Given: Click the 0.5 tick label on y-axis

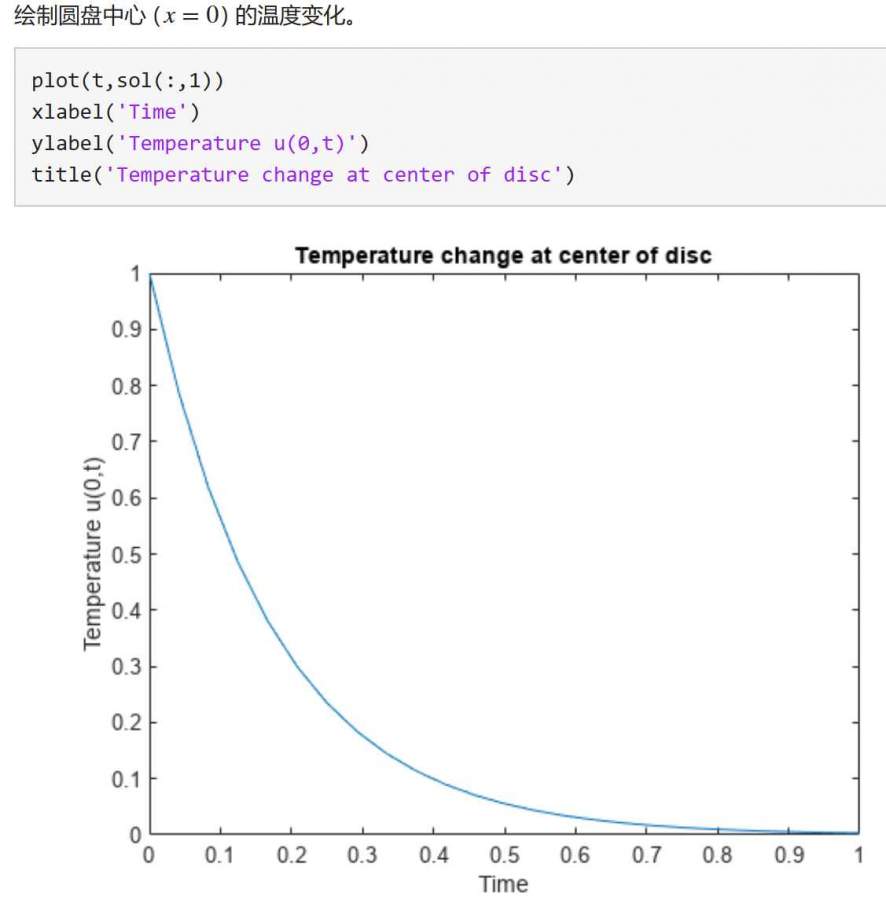Looking at the screenshot, I should pyautogui.click(x=125, y=554).
